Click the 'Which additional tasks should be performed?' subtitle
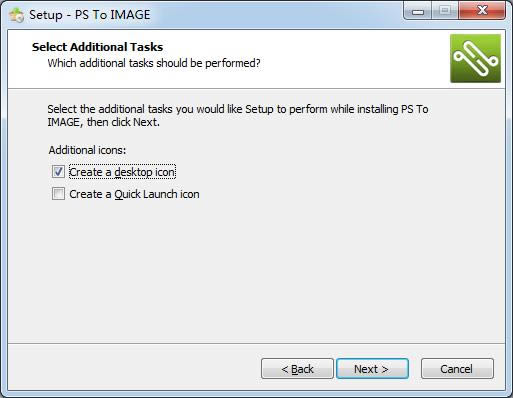Image resolution: width=513 pixels, height=398 pixels. click(154, 63)
